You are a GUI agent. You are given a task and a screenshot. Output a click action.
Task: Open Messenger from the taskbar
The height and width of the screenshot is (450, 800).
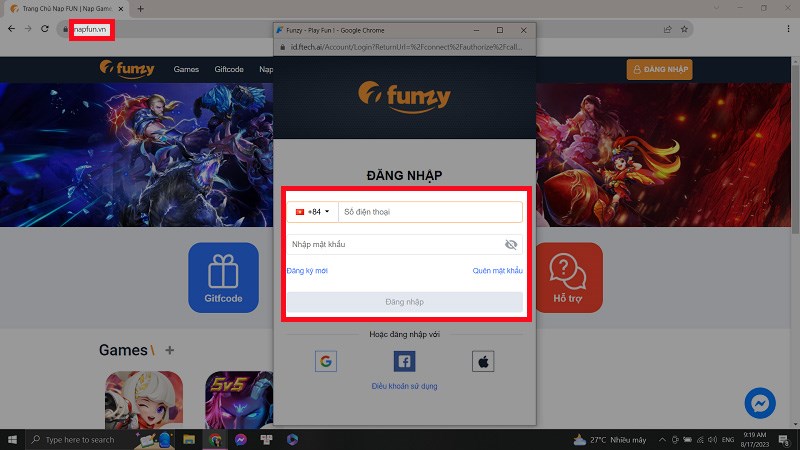241,439
